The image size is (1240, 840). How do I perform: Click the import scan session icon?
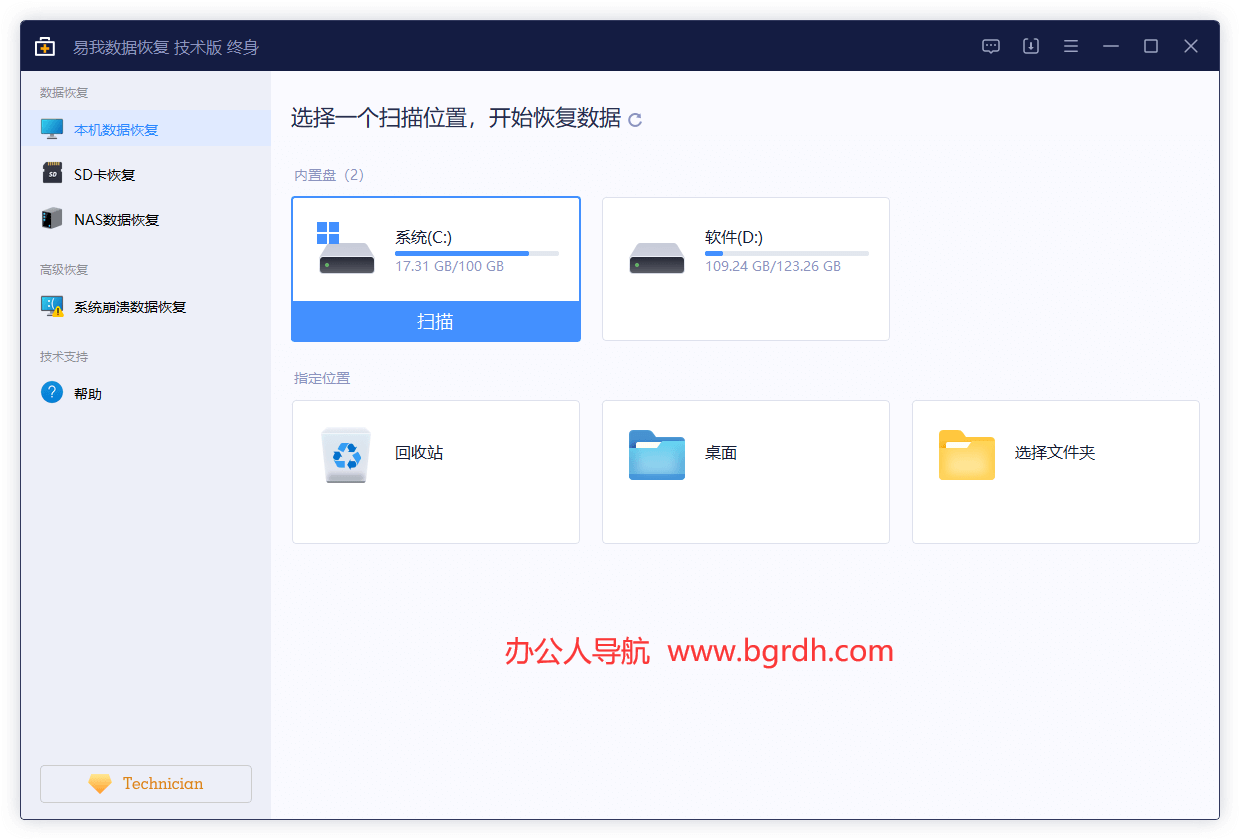1031,46
